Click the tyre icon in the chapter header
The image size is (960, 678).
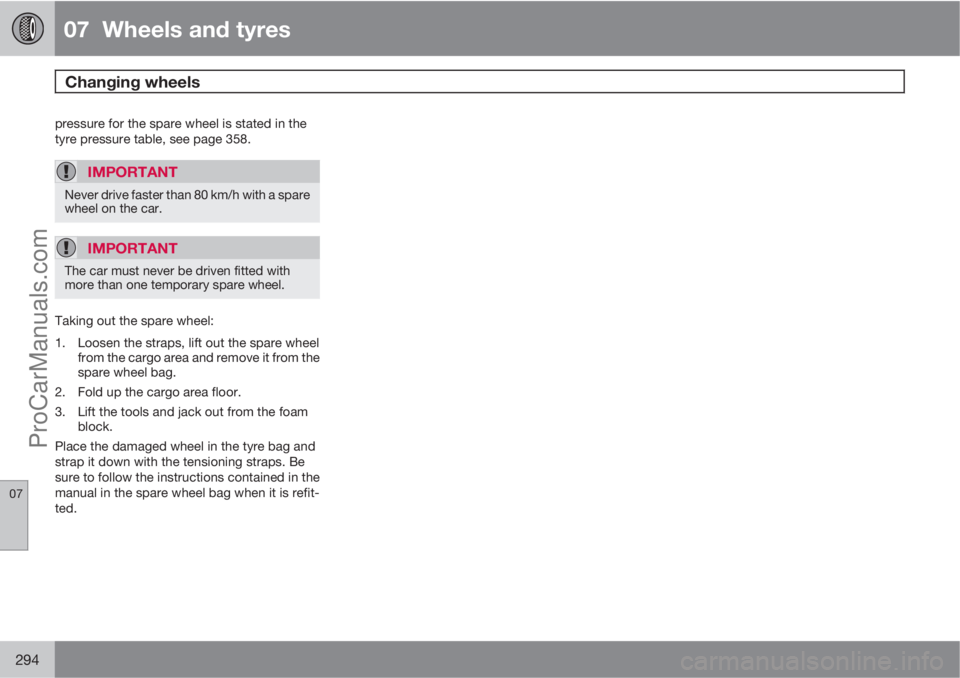(x=28, y=29)
